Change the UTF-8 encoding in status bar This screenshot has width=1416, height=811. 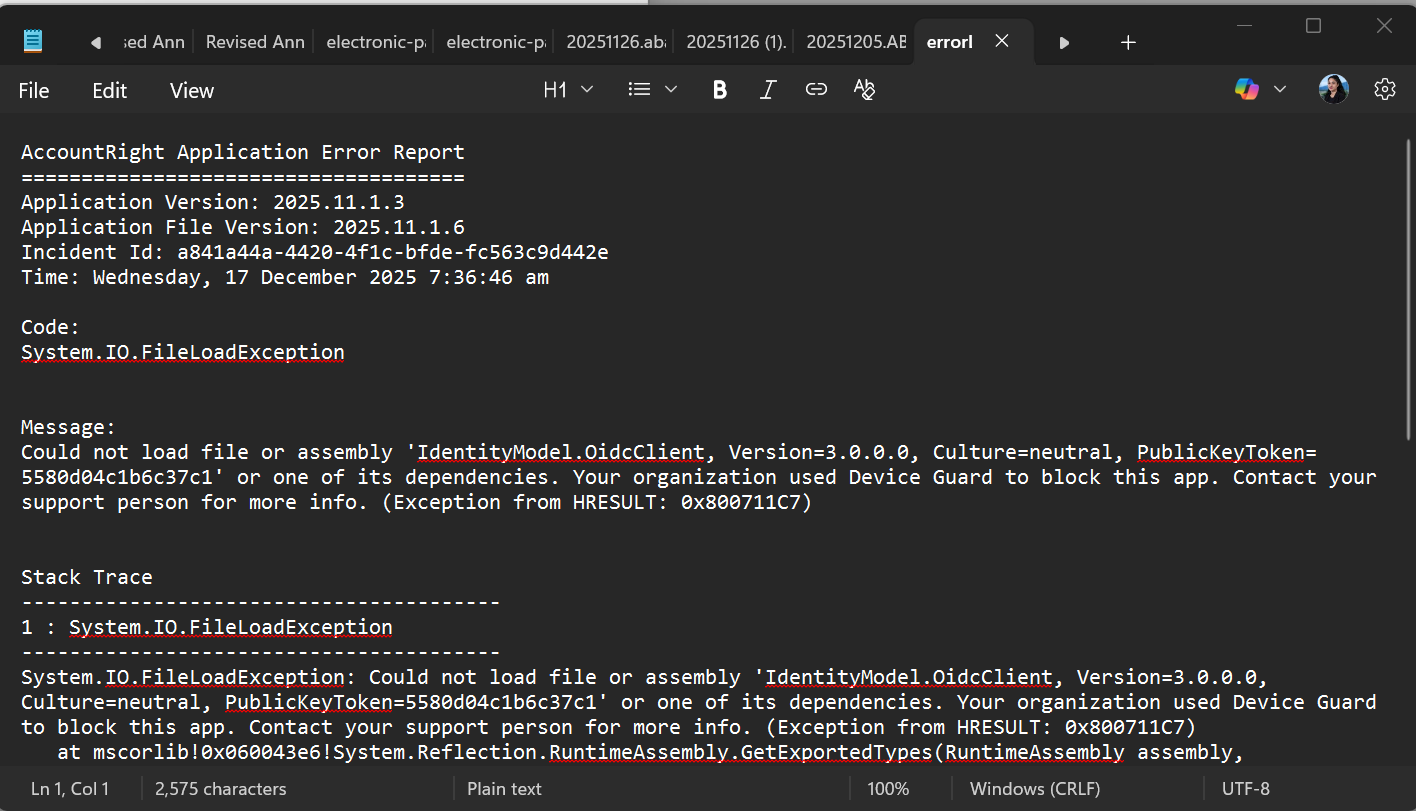click(x=1245, y=789)
